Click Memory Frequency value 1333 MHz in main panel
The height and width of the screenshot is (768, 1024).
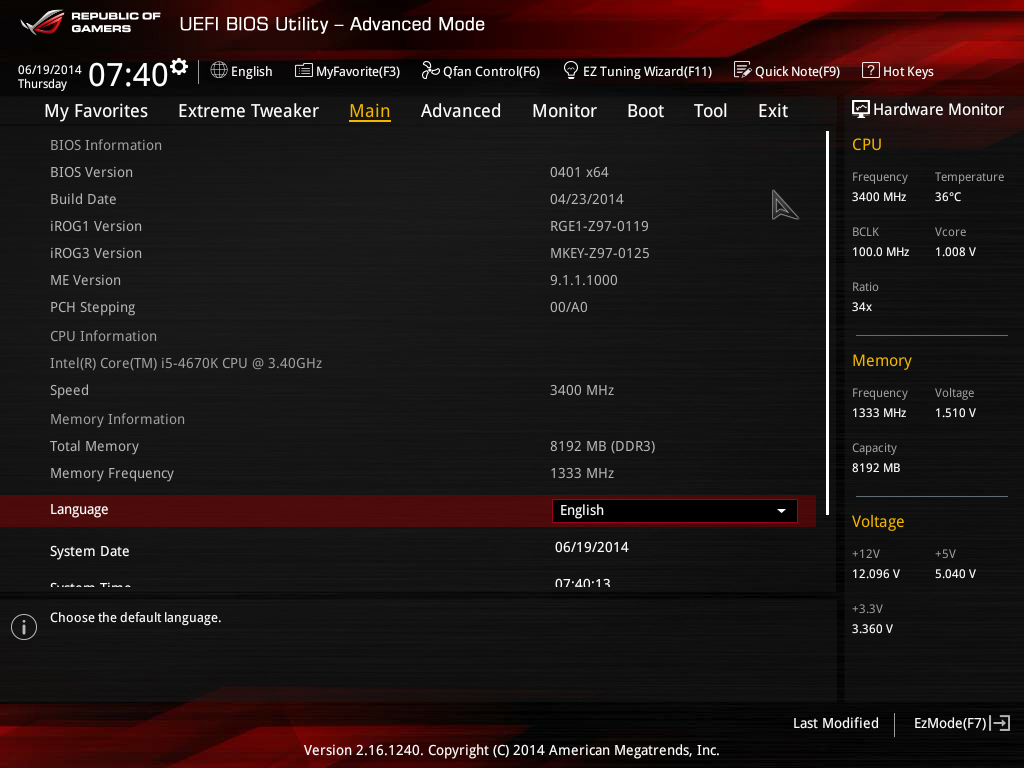click(x=582, y=473)
